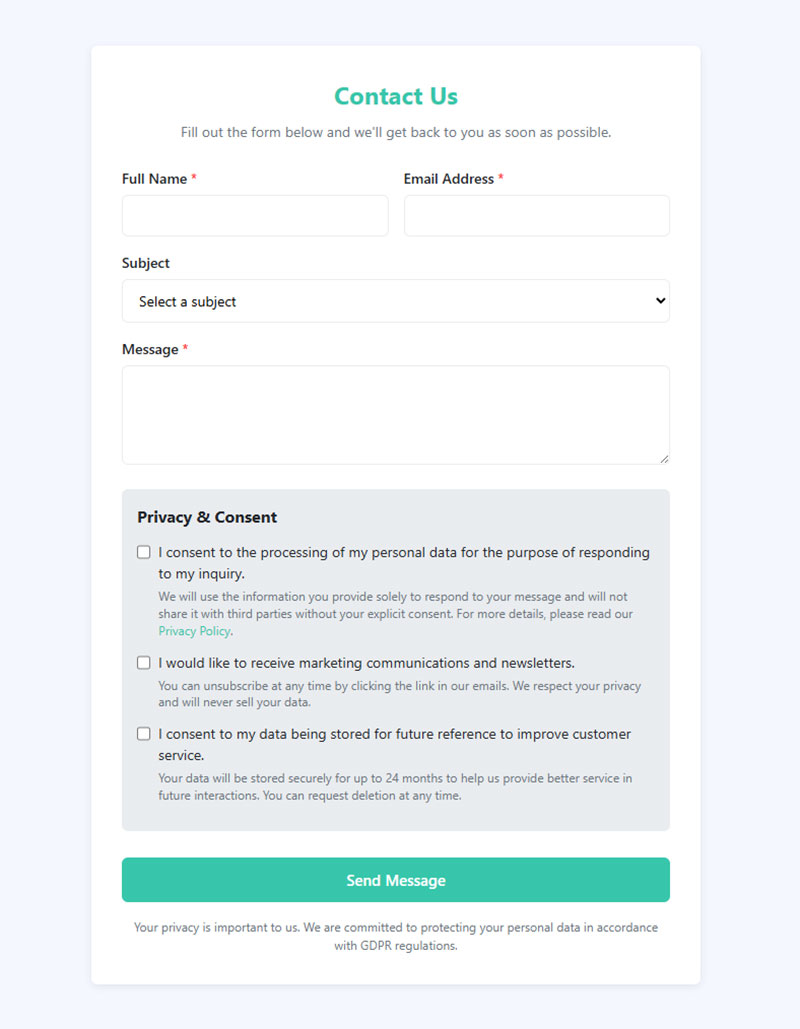Click the Full Name input field
The height and width of the screenshot is (1029, 800).
click(x=255, y=215)
